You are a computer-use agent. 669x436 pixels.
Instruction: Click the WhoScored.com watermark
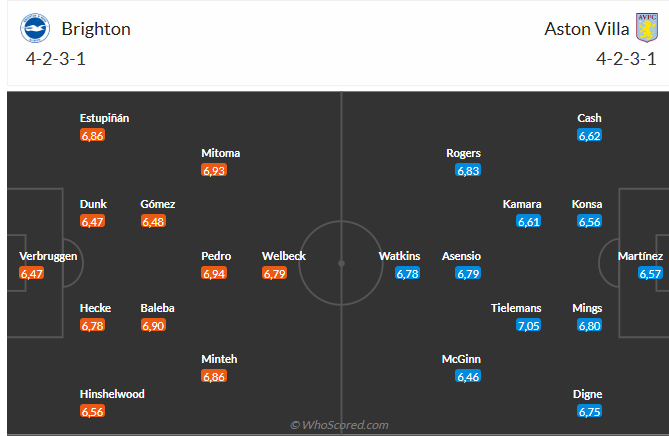tap(340, 425)
